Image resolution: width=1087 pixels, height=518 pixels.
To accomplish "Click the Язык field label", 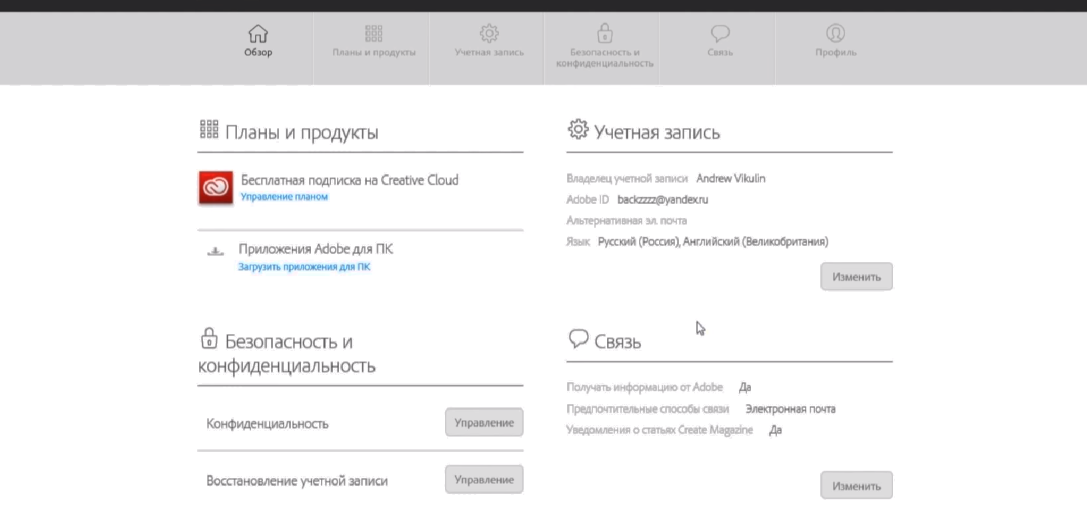I will coord(578,242).
